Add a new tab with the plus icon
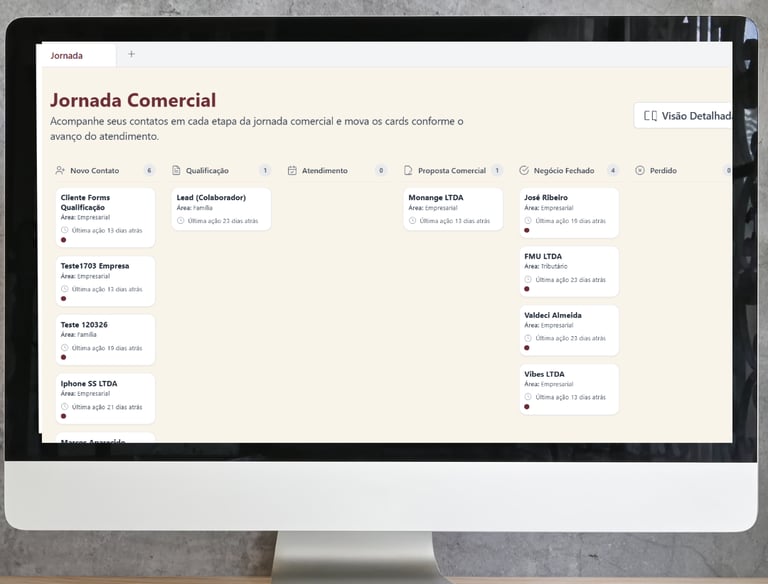Image resolution: width=768 pixels, height=584 pixels. (131, 54)
